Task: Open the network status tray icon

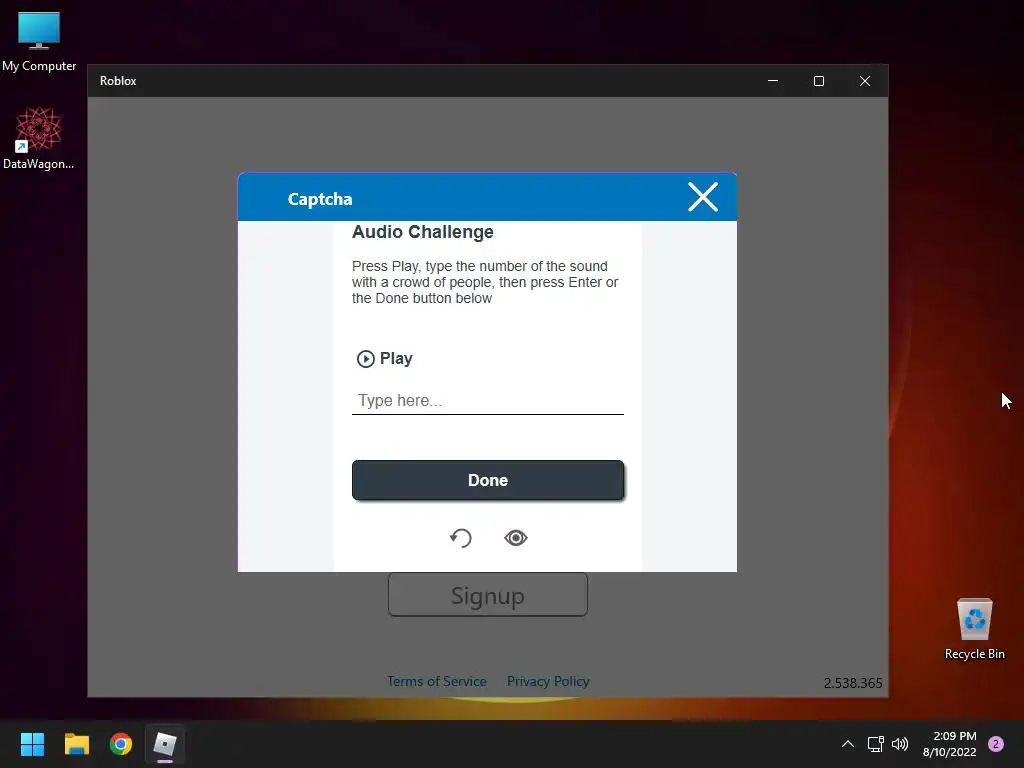Action: 875,744
